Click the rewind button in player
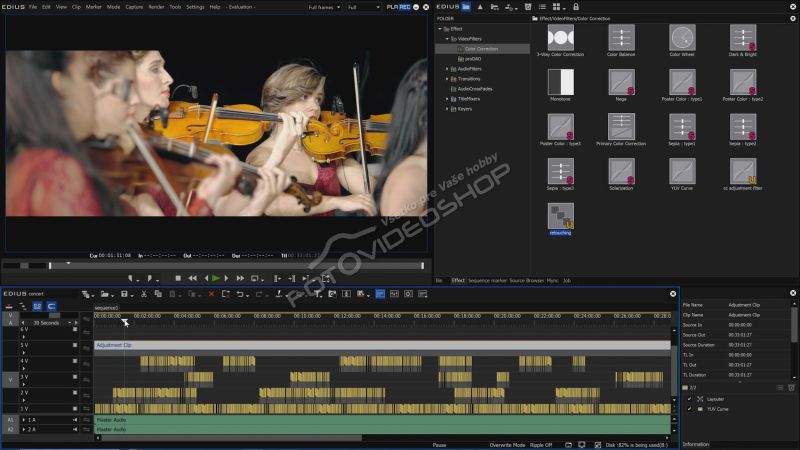800x450 pixels. (192, 278)
